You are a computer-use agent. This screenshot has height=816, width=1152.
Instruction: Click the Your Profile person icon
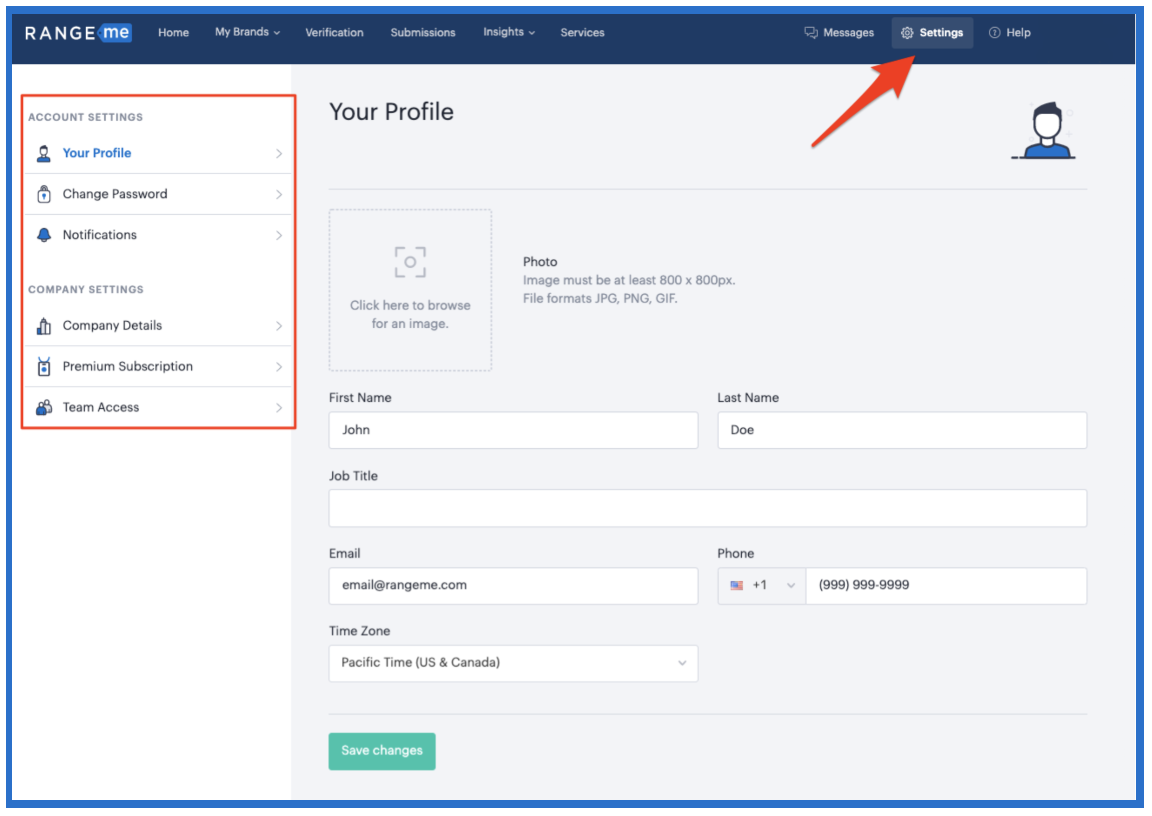click(44, 154)
